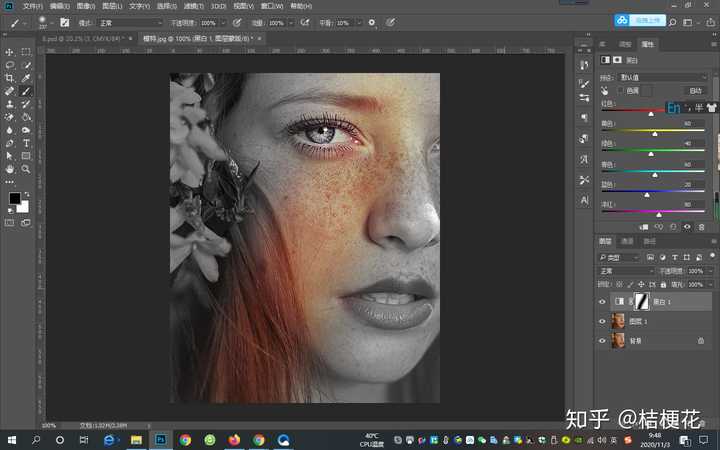720x450 pixels.
Task: Click the 自动 auto button
Action: 696,90
